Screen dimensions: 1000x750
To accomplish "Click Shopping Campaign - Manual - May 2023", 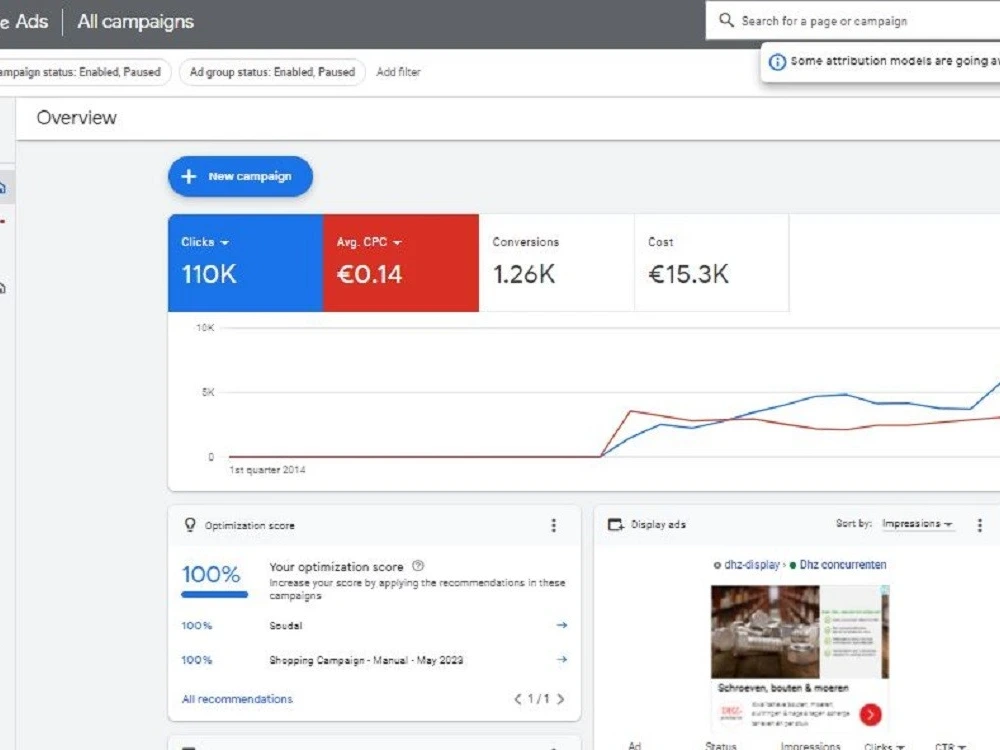I will [x=366, y=660].
